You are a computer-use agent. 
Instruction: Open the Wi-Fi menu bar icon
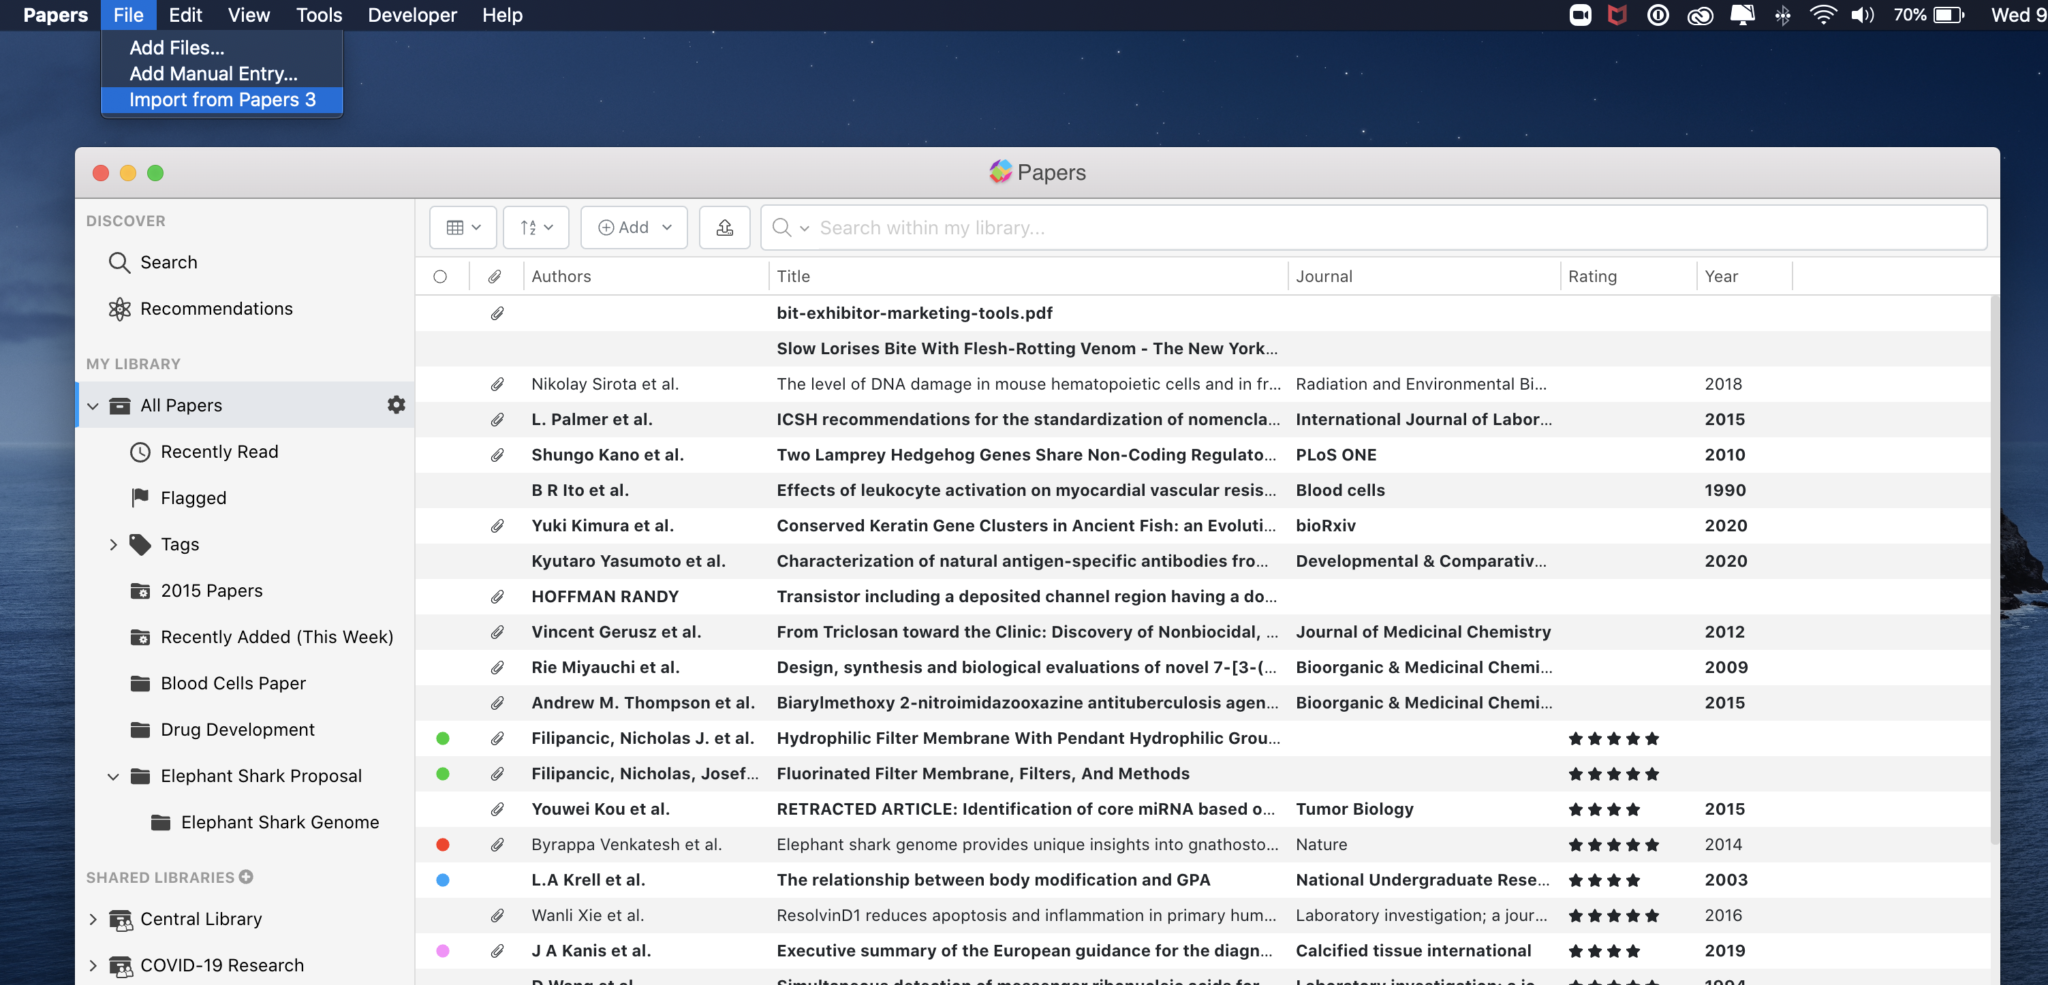(x=1823, y=15)
